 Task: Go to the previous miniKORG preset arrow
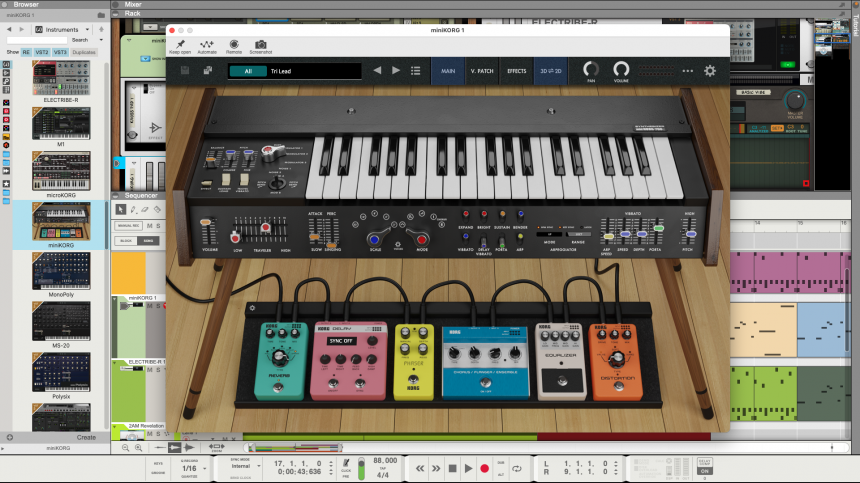377,71
